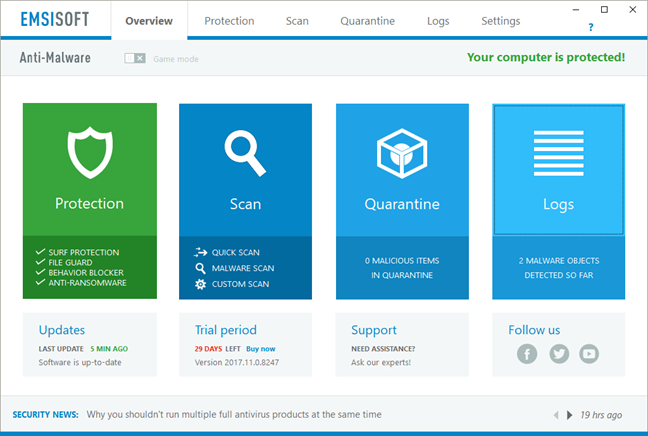Viewport: 648px width, 436px height.
Task: Go to the Quarantine tab
Action: click(x=367, y=21)
